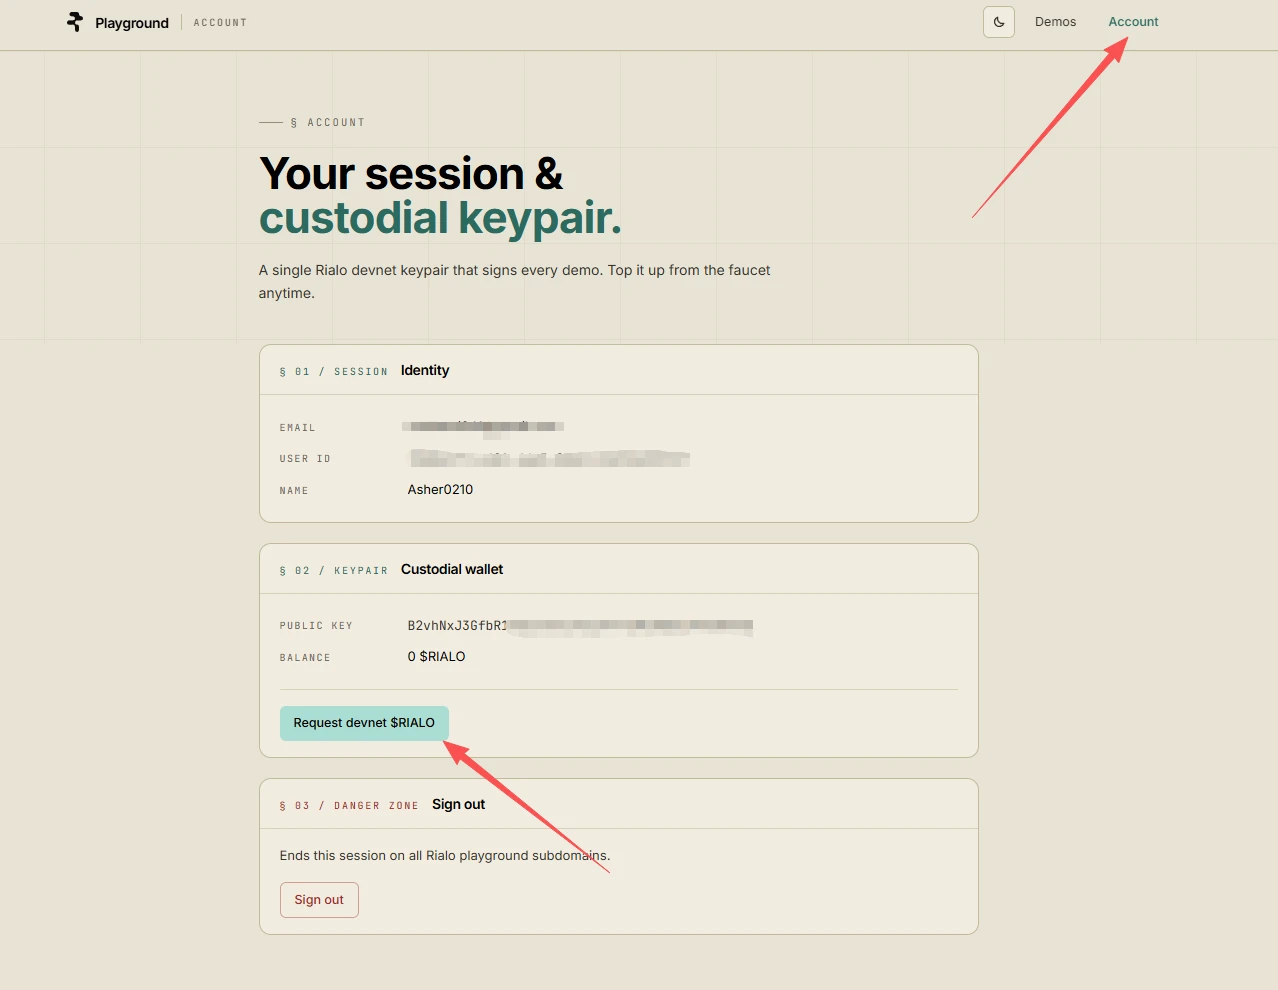Viewport: 1278px width, 990px height.
Task: Open the Demos page
Action: coord(1055,22)
